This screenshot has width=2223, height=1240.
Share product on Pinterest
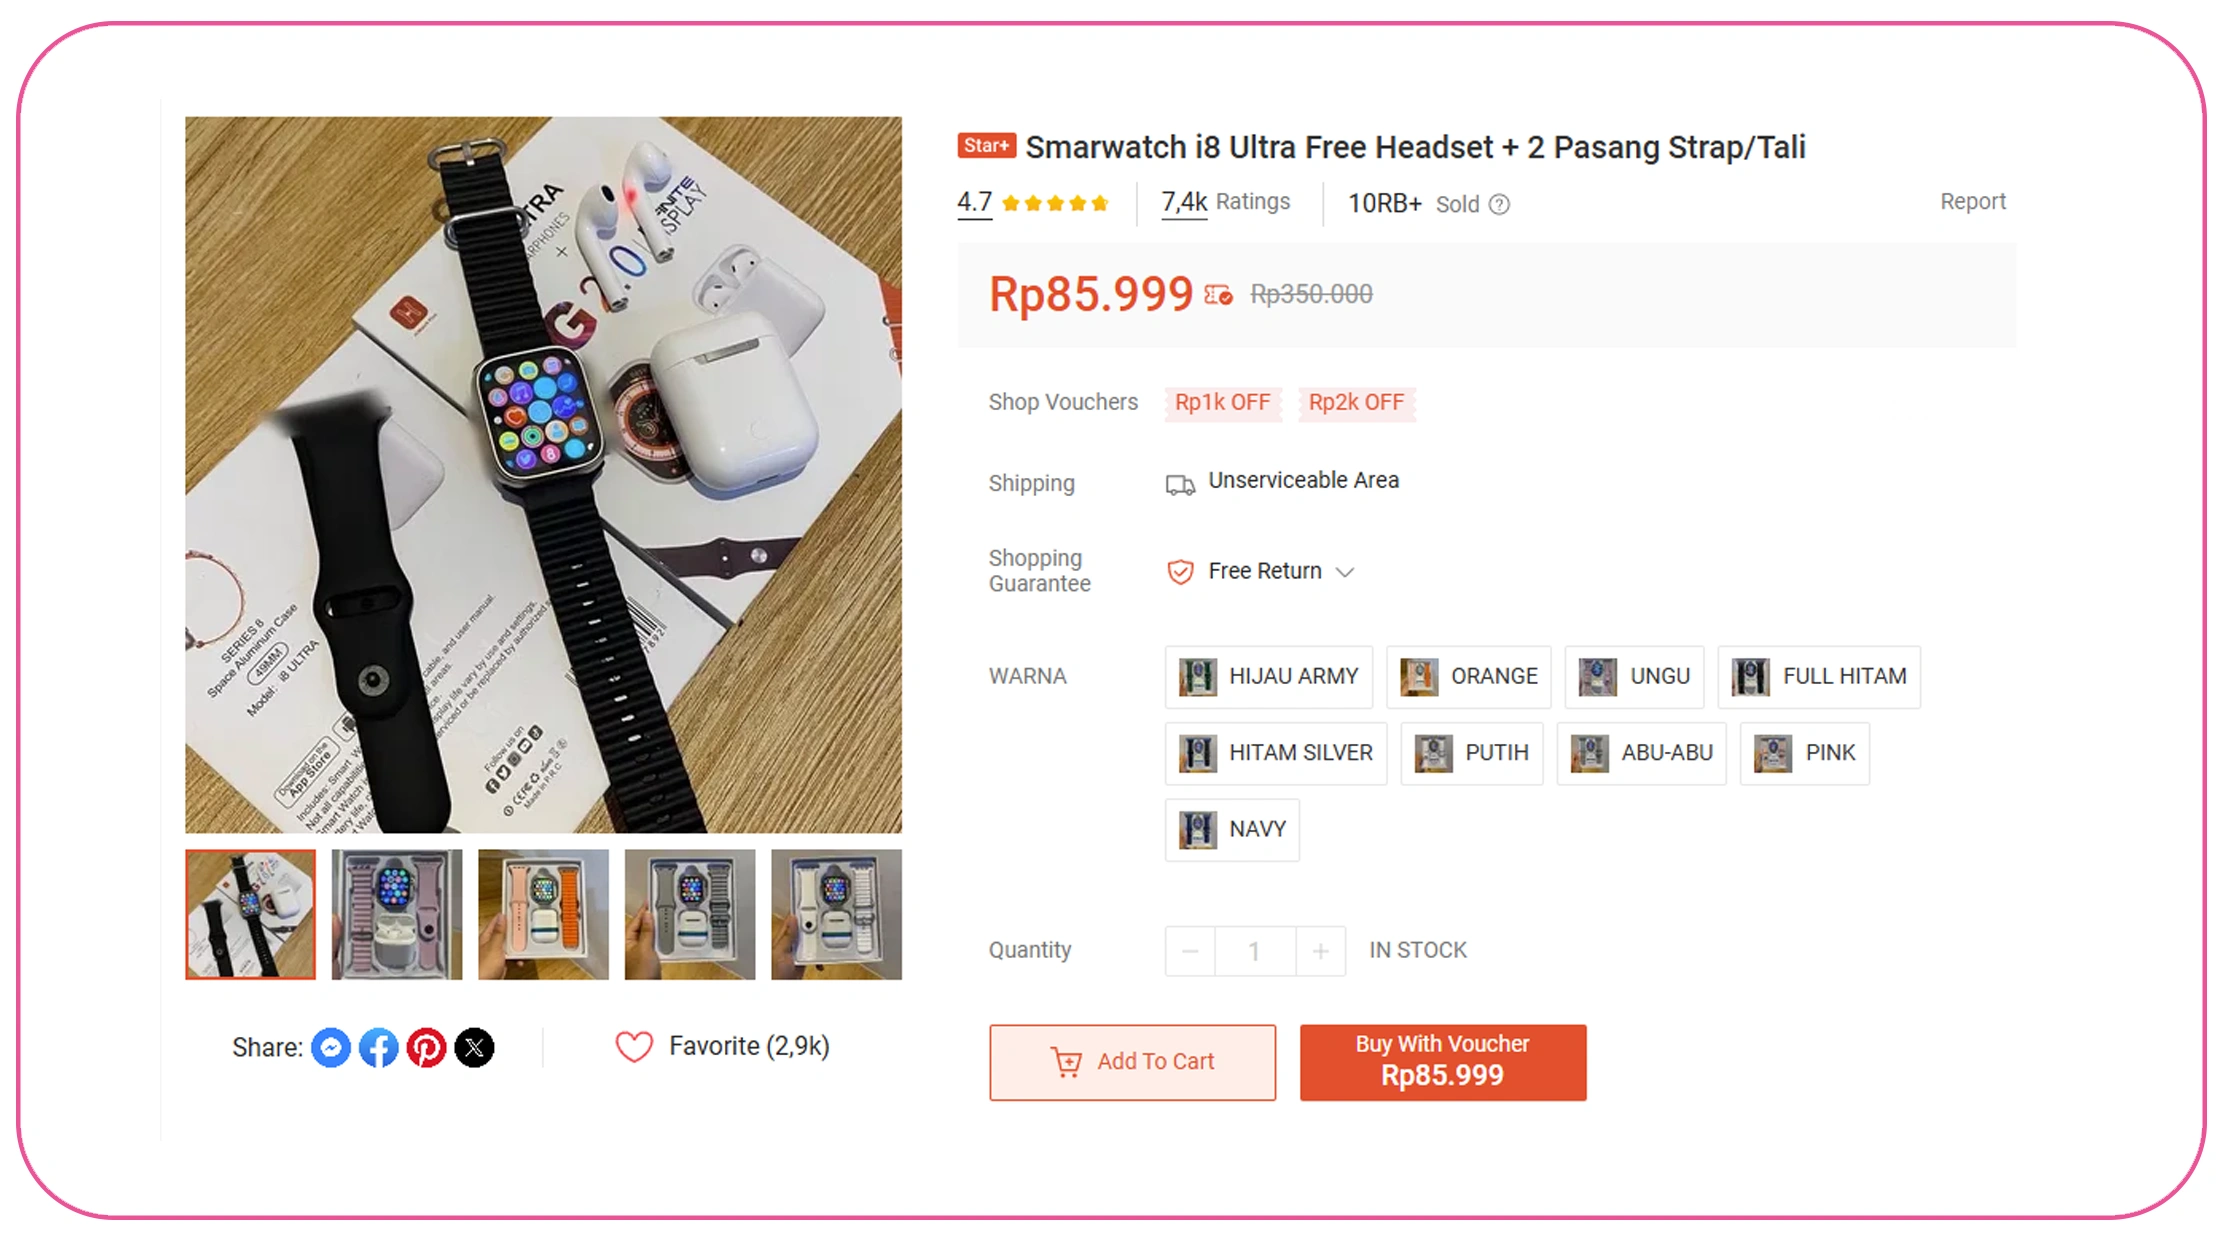click(427, 1047)
